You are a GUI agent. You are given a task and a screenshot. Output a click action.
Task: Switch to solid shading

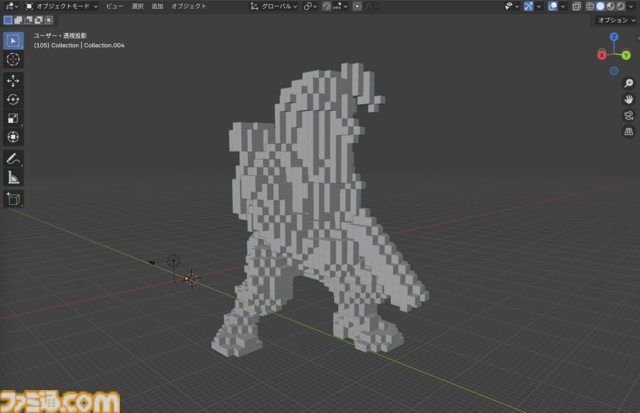point(600,6)
